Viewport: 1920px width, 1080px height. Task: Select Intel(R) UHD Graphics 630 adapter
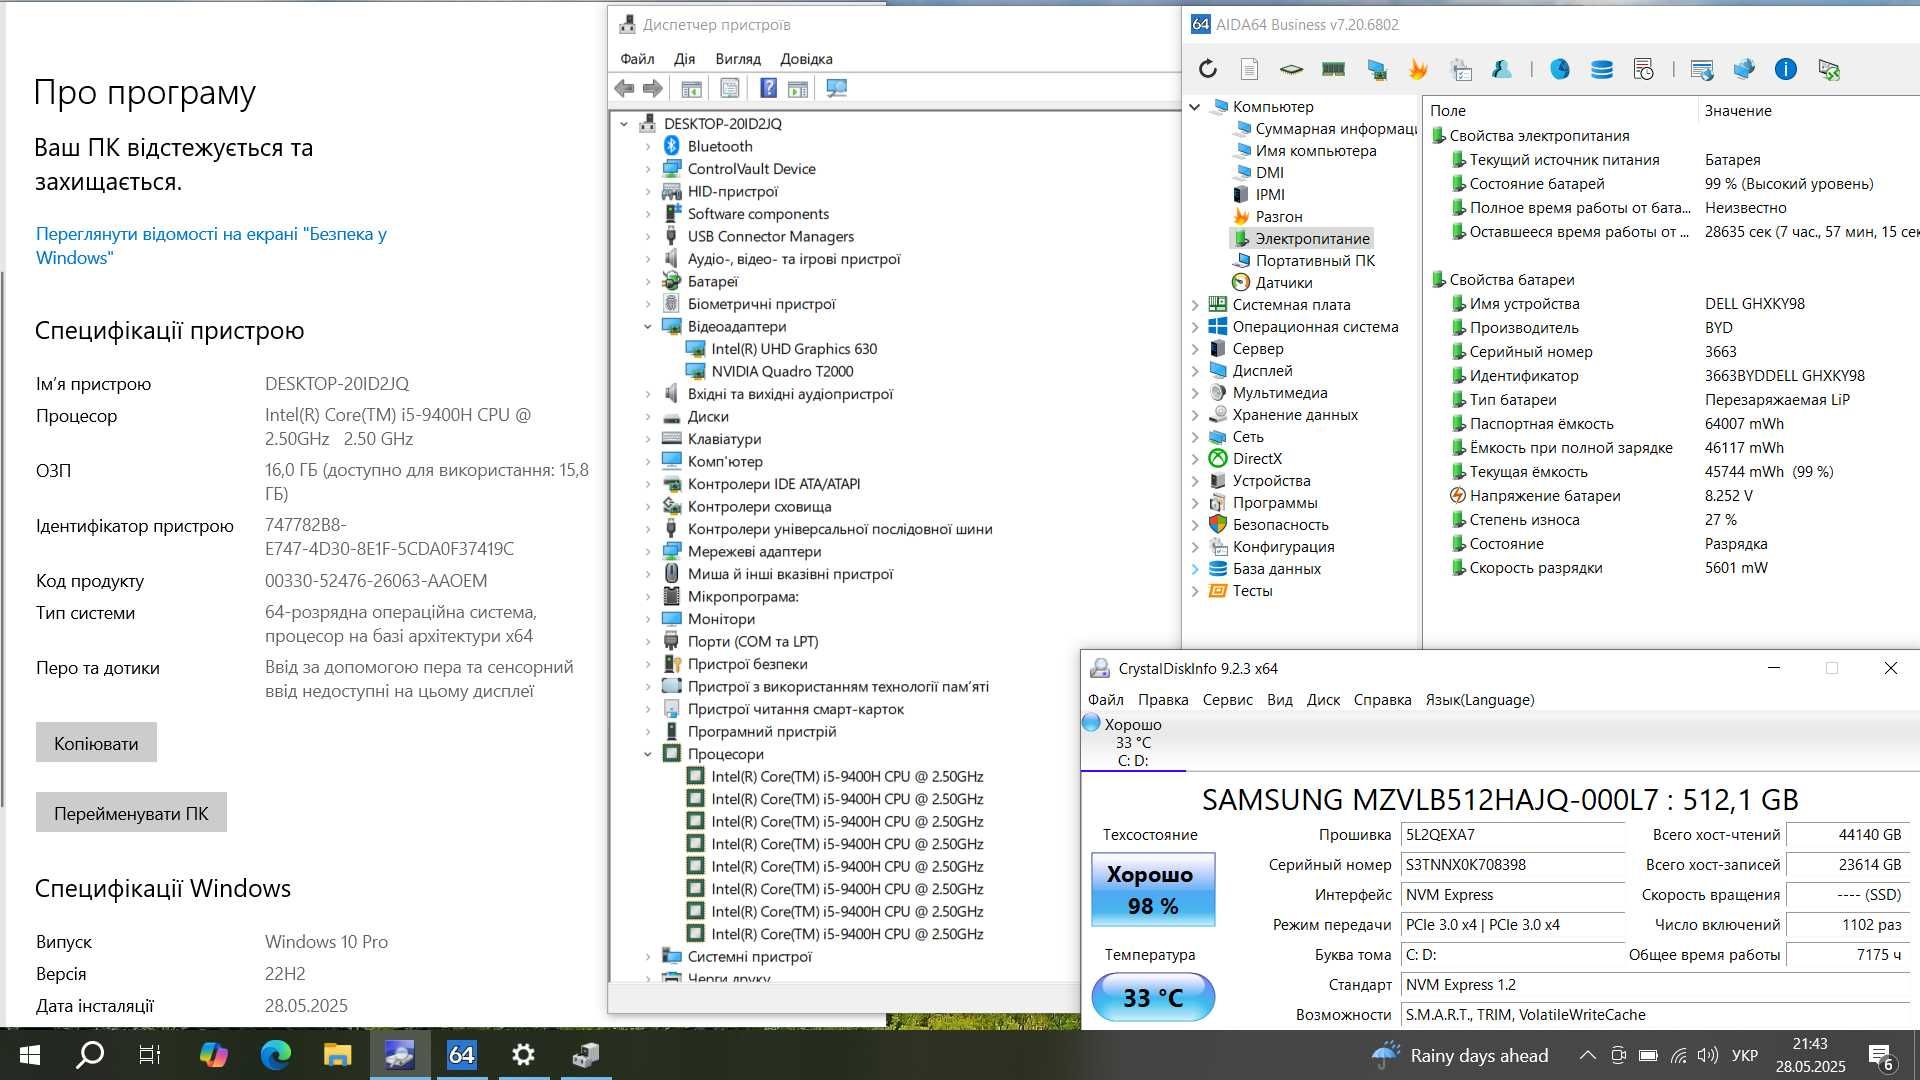794,349
